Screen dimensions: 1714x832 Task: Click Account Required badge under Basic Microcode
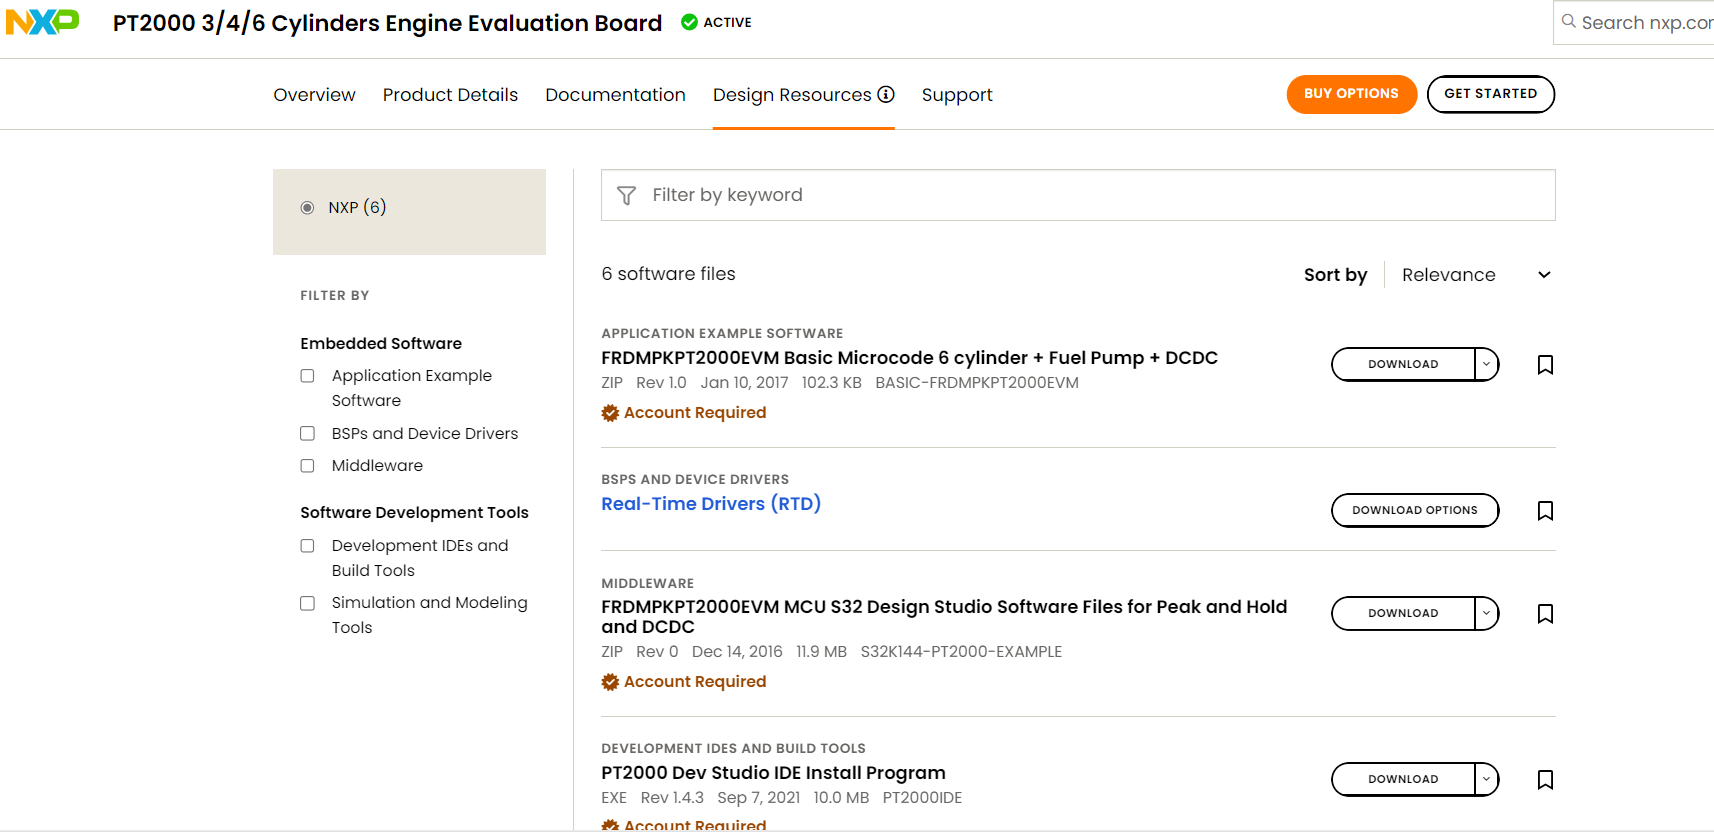684,413
